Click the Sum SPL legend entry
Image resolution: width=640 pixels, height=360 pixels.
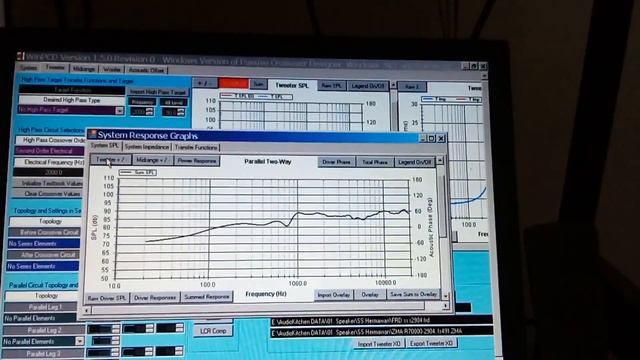click(138, 172)
